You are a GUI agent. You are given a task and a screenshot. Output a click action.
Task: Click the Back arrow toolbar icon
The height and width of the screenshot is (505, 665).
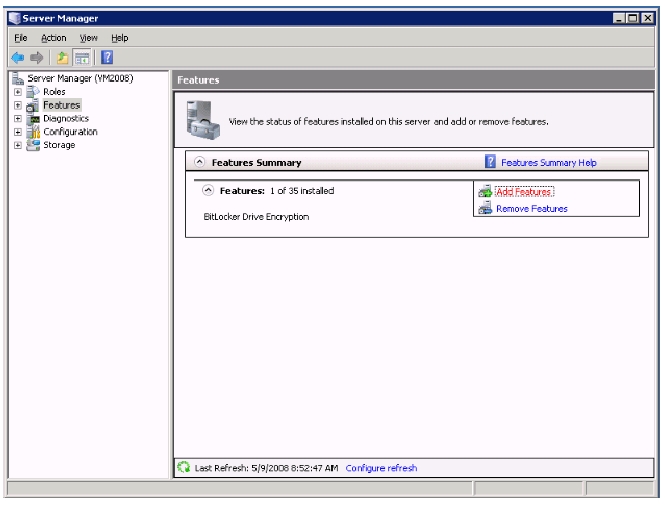click(x=18, y=57)
